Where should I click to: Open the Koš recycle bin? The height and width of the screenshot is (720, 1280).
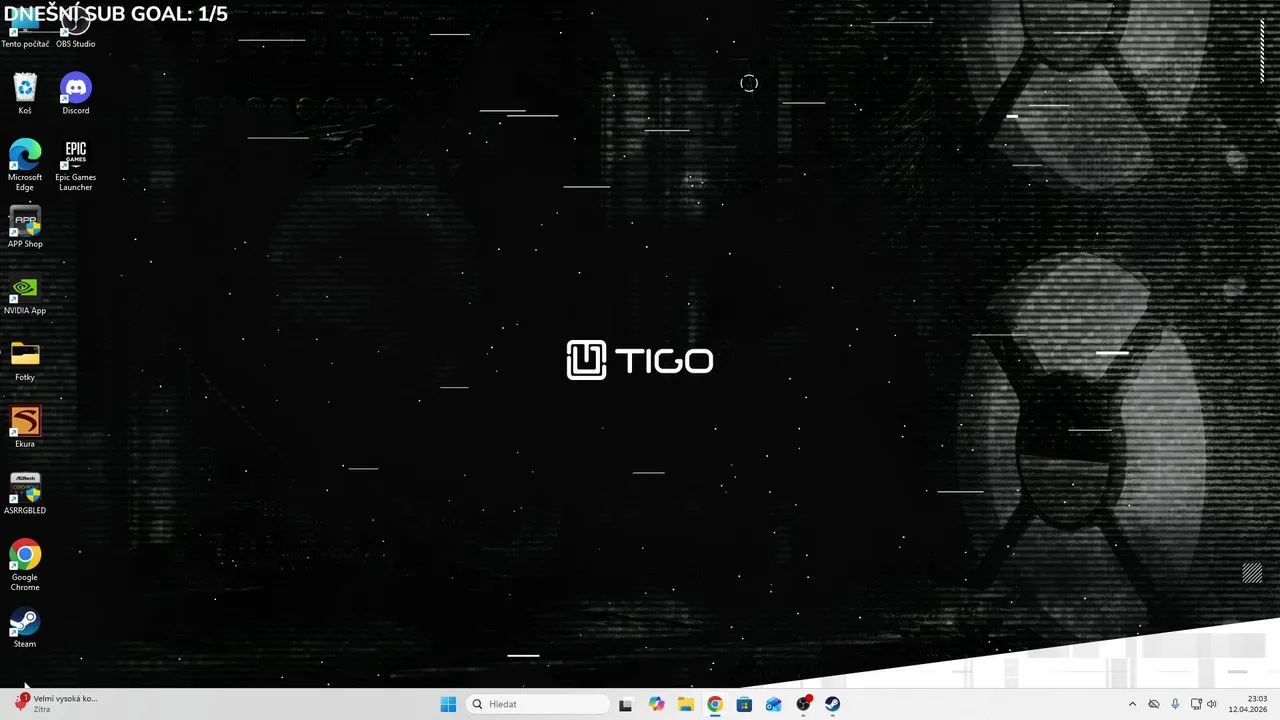tap(25, 94)
